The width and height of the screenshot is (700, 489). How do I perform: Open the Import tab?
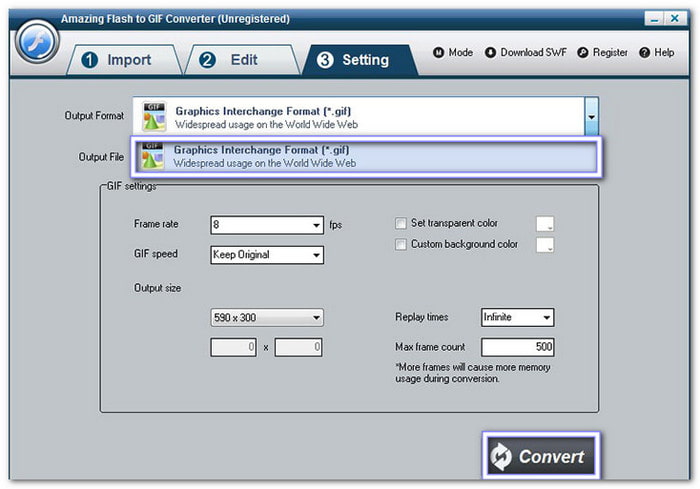point(124,60)
